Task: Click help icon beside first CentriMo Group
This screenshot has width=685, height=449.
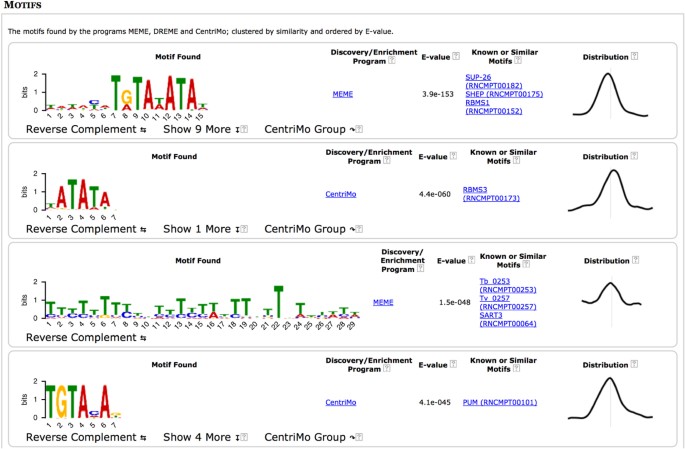Action: 359,129
